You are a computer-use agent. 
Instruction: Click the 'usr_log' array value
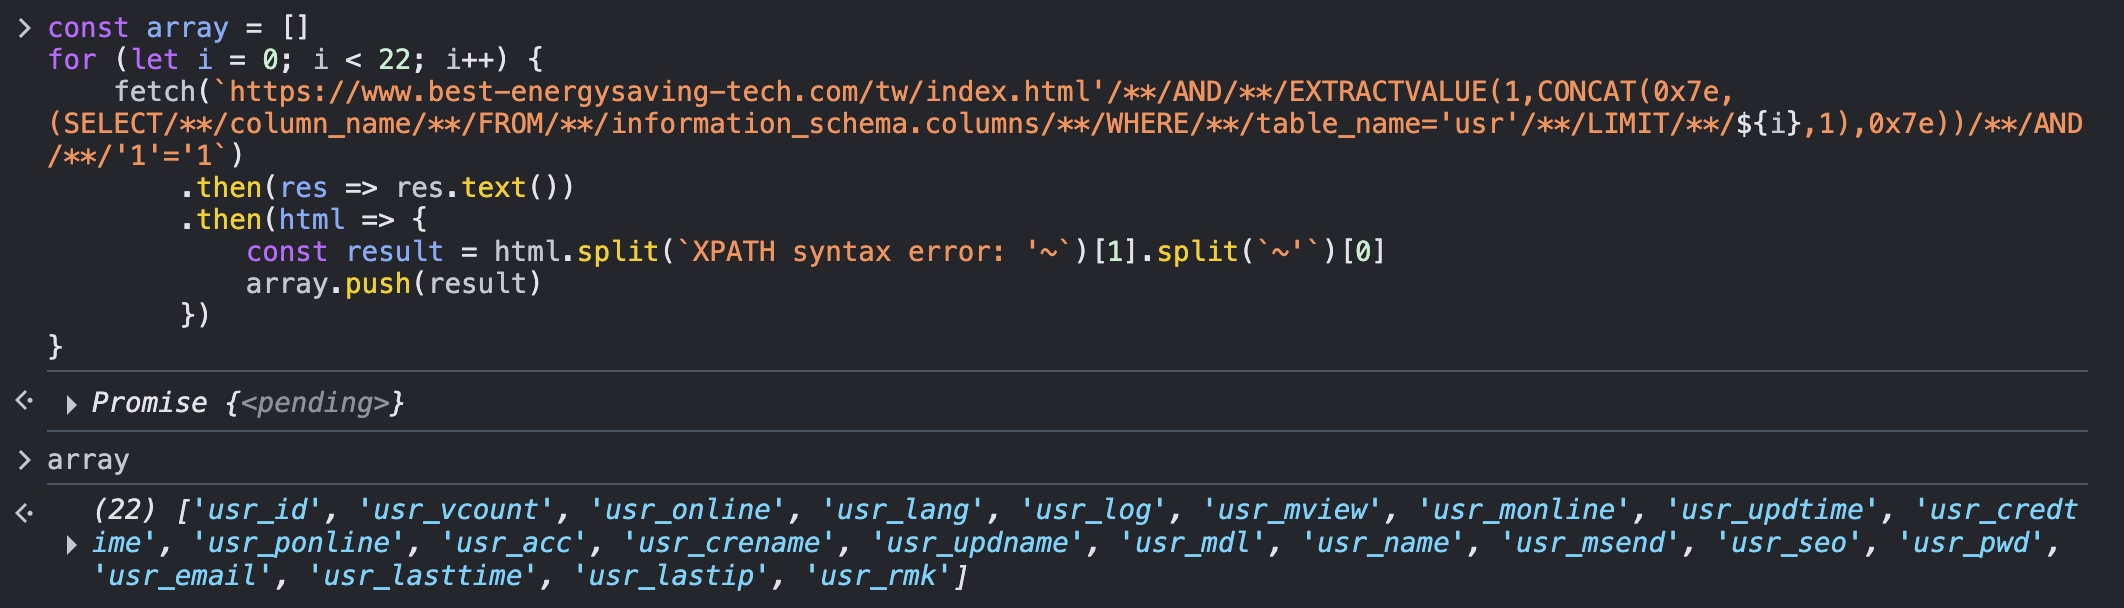pyautogui.click(x=1093, y=509)
